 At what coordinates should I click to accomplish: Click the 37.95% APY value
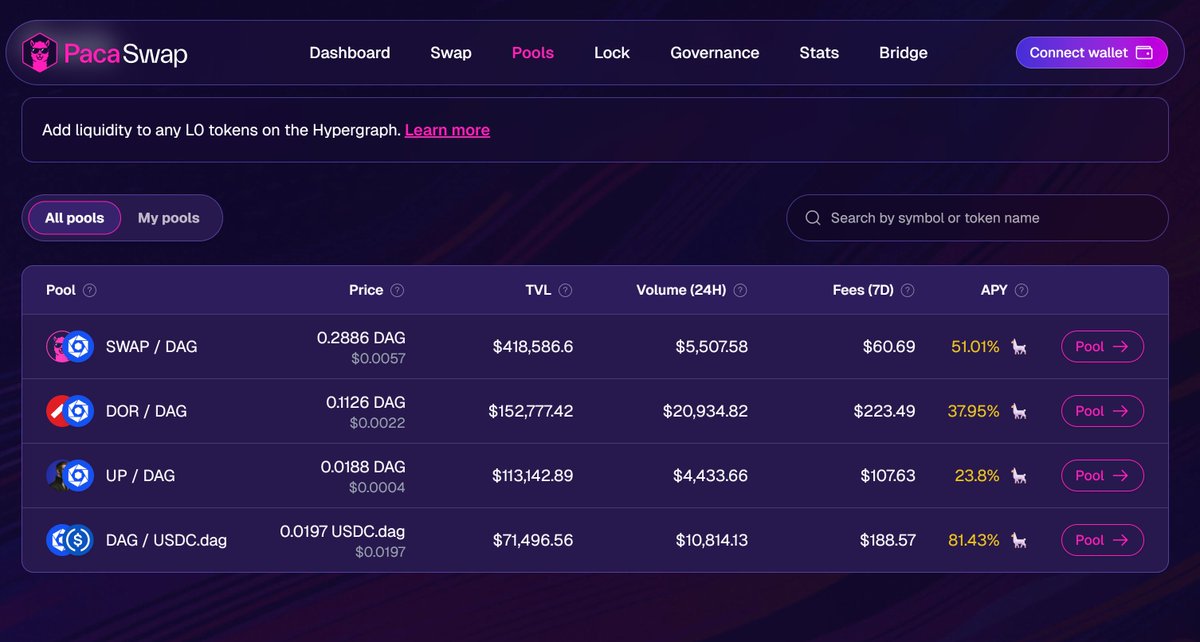pos(973,411)
